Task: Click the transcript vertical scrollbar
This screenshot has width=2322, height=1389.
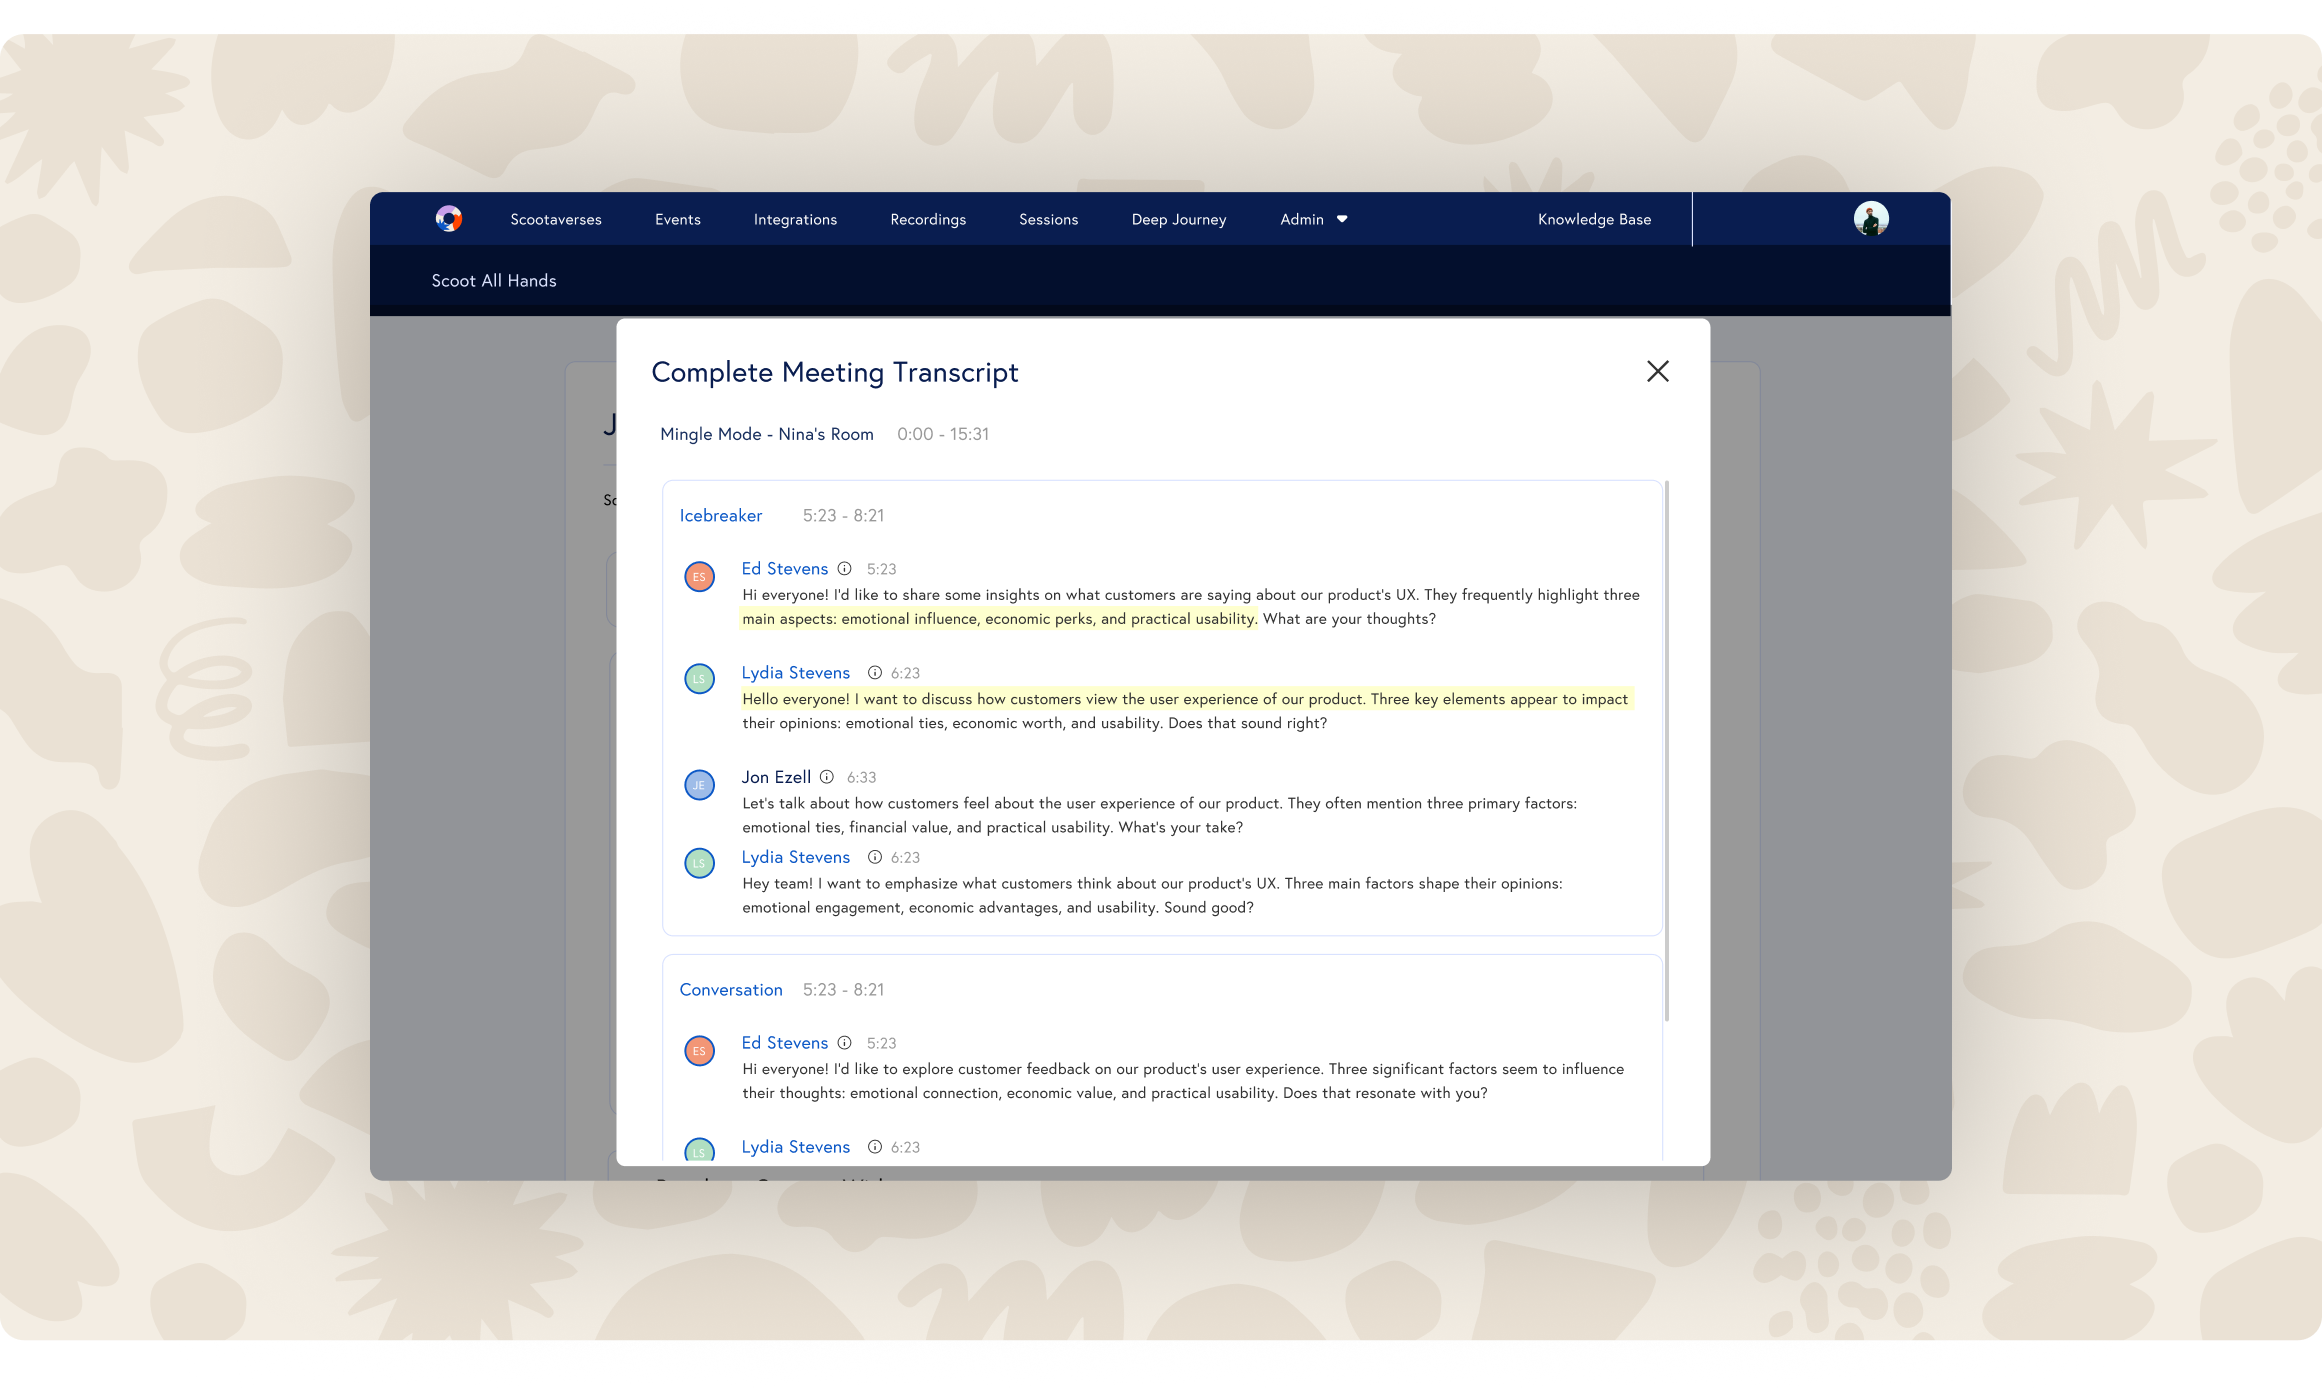Action: click(1666, 750)
